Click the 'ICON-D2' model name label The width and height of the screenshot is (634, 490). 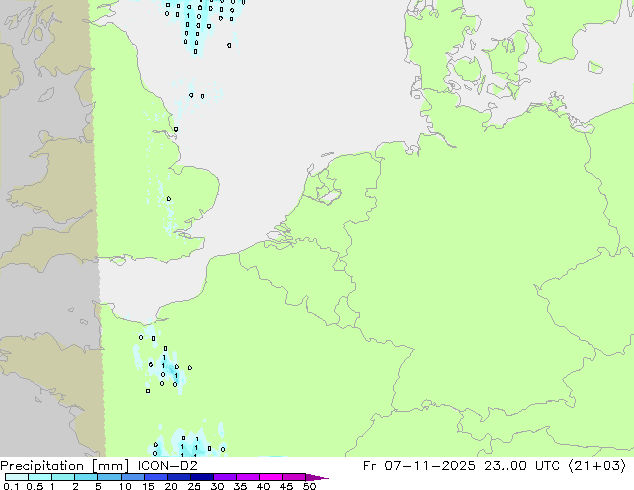(167, 466)
